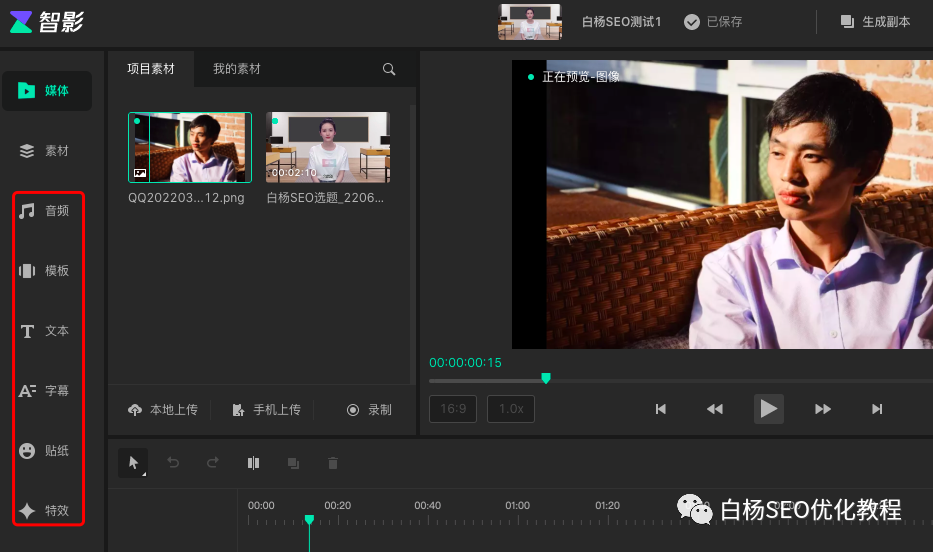Click the split clip icon in timeline toolbar
The image size is (933, 552).
253,463
